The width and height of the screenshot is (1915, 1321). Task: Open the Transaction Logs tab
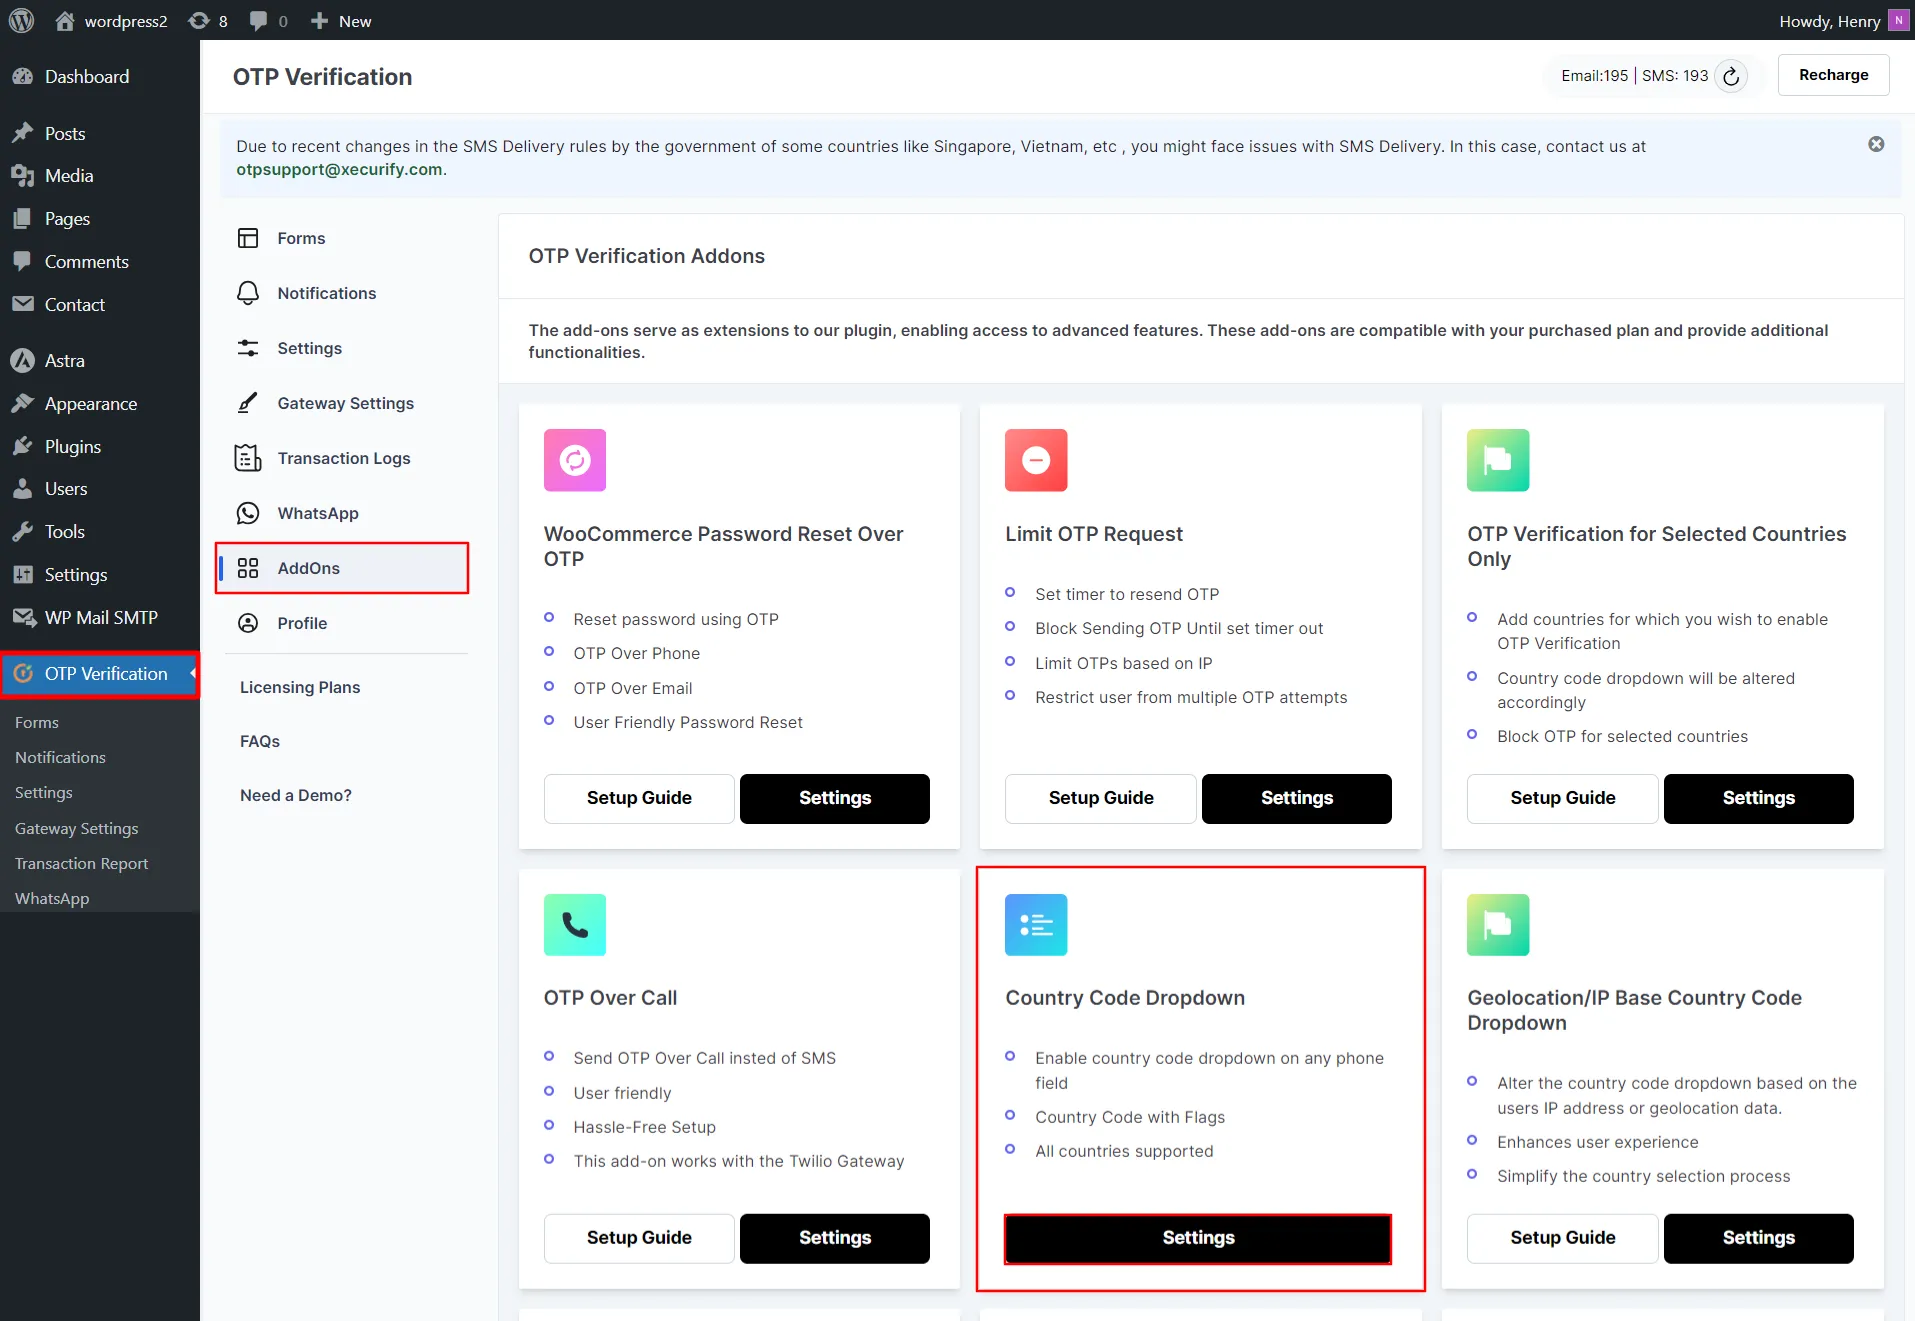coord(342,458)
